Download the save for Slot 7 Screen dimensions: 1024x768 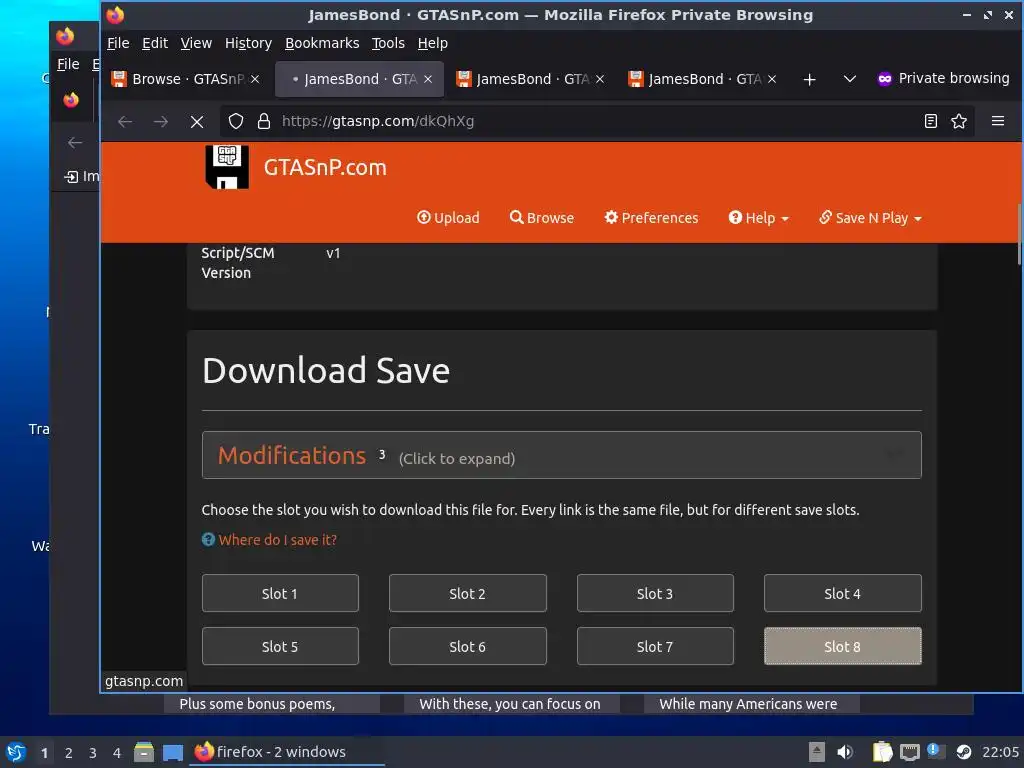[x=655, y=646]
